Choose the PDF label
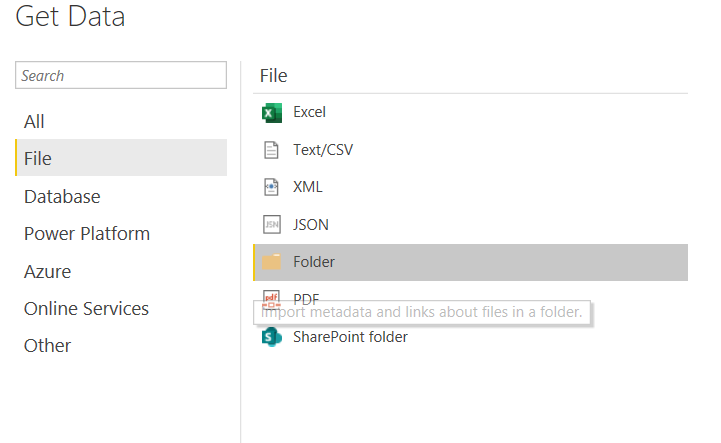This screenshot has width=721, height=443. coord(306,299)
